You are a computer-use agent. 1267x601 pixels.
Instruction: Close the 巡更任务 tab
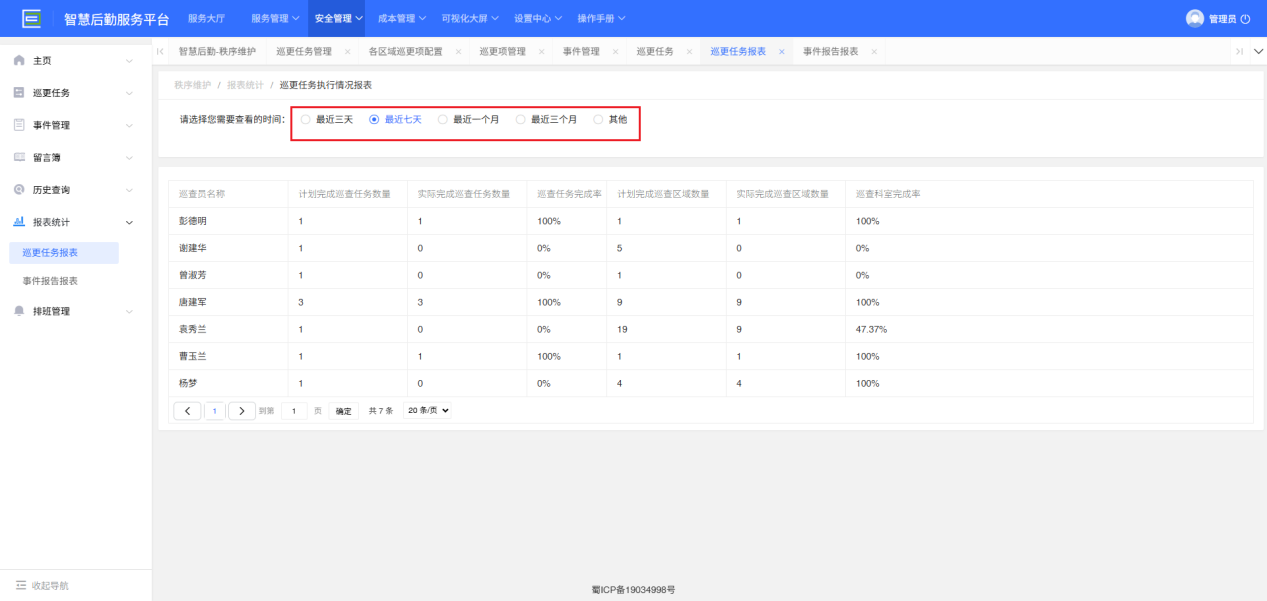pos(689,51)
